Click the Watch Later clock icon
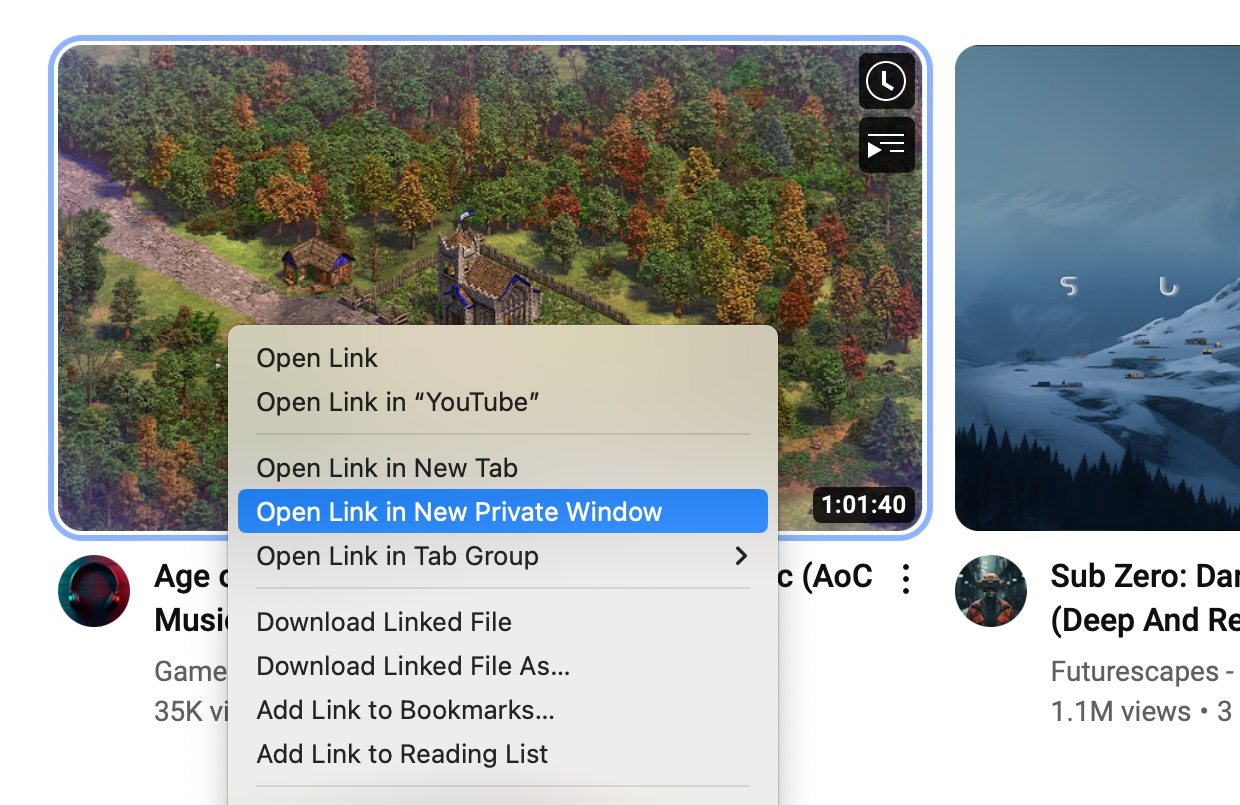The width and height of the screenshot is (1240, 805). (x=886, y=81)
